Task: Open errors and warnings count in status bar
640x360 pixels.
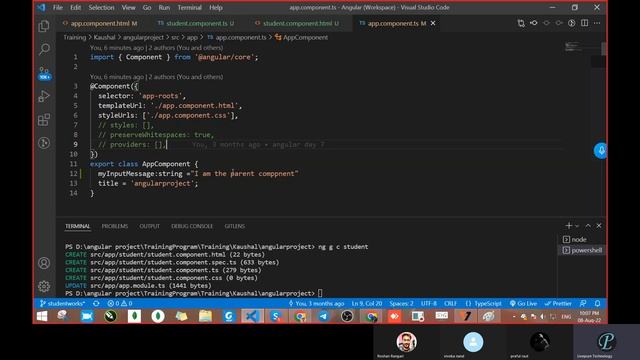Action: 120,303
